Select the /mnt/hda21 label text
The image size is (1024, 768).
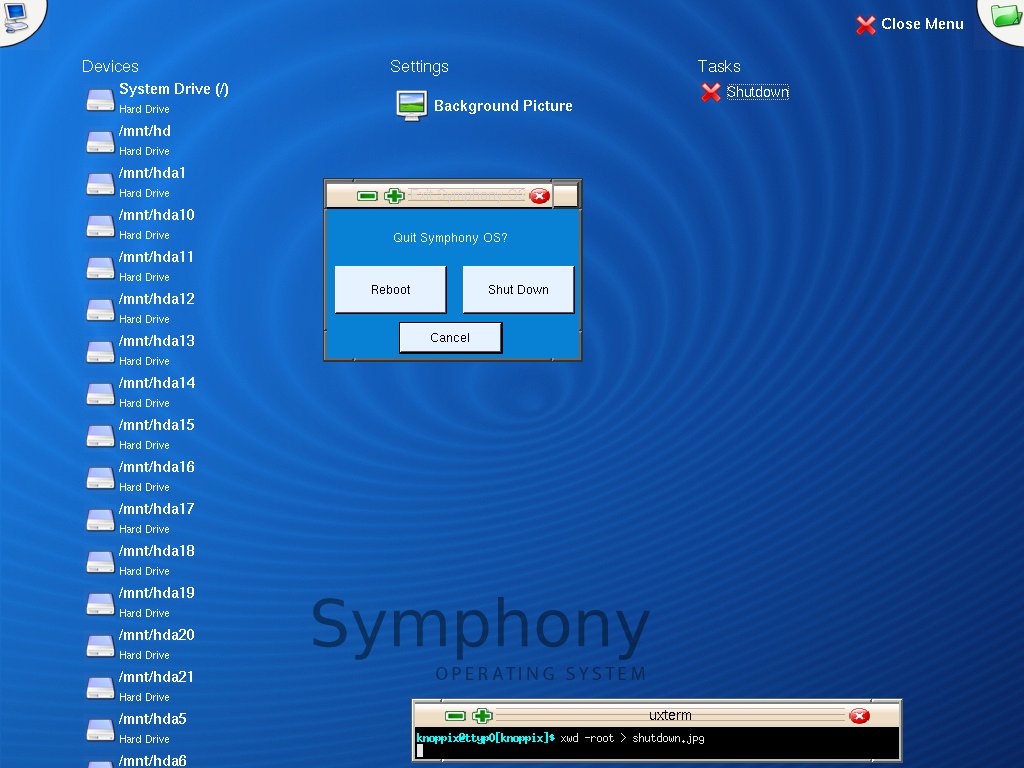(157, 677)
